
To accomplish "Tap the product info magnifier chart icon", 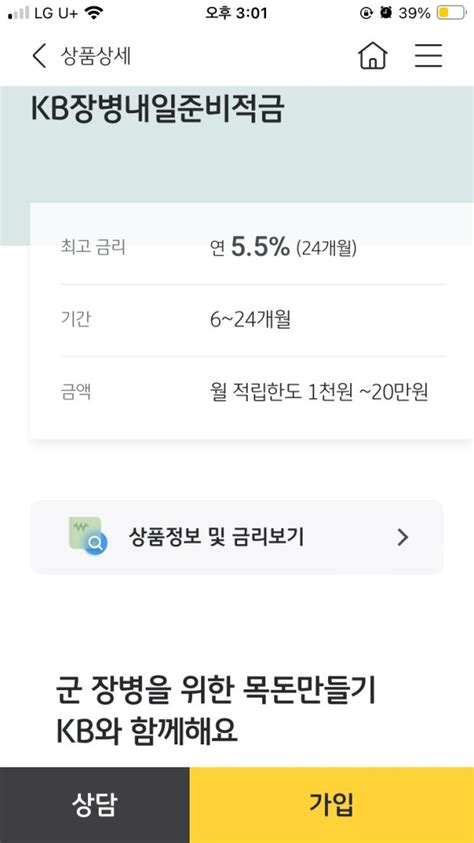I will pos(88,536).
